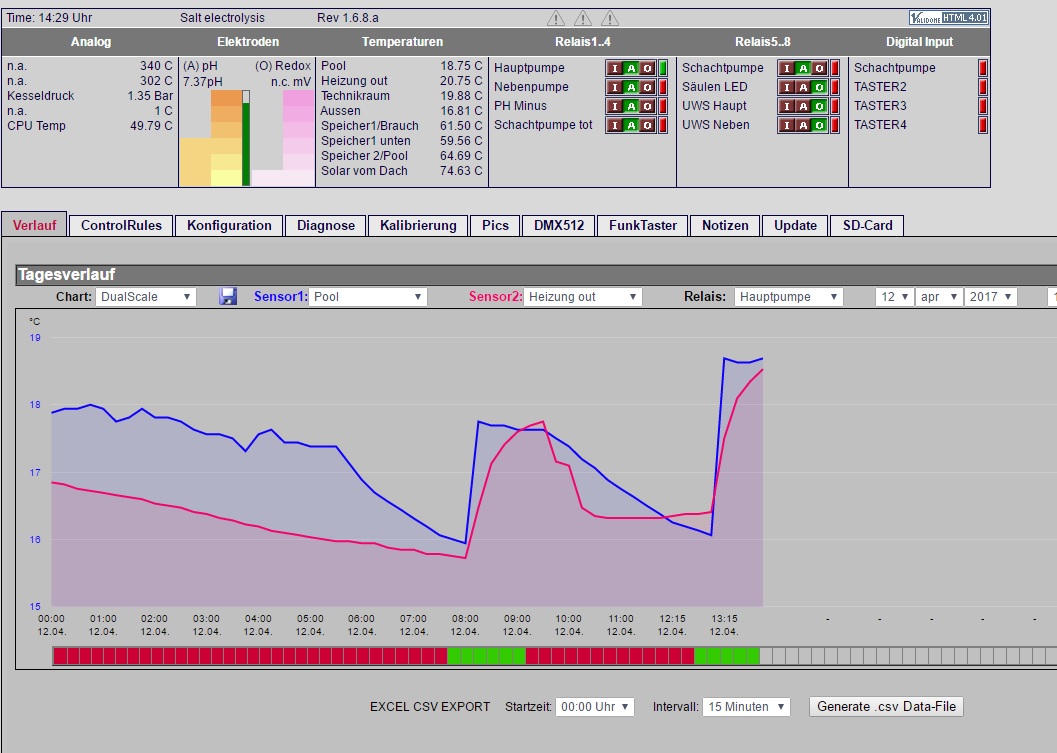Click the TASTER2 red input indicator
This screenshot has width=1057, height=753.
983,86
